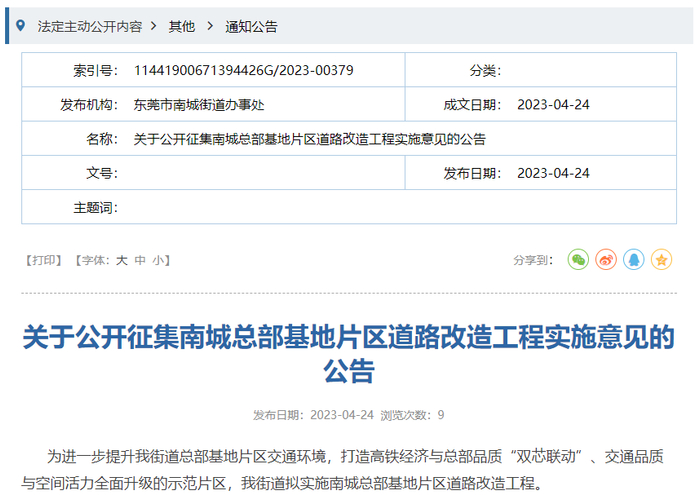The width and height of the screenshot is (700, 495).
Task: Share to Qzone star icon
Action: (x=662, y=259)
